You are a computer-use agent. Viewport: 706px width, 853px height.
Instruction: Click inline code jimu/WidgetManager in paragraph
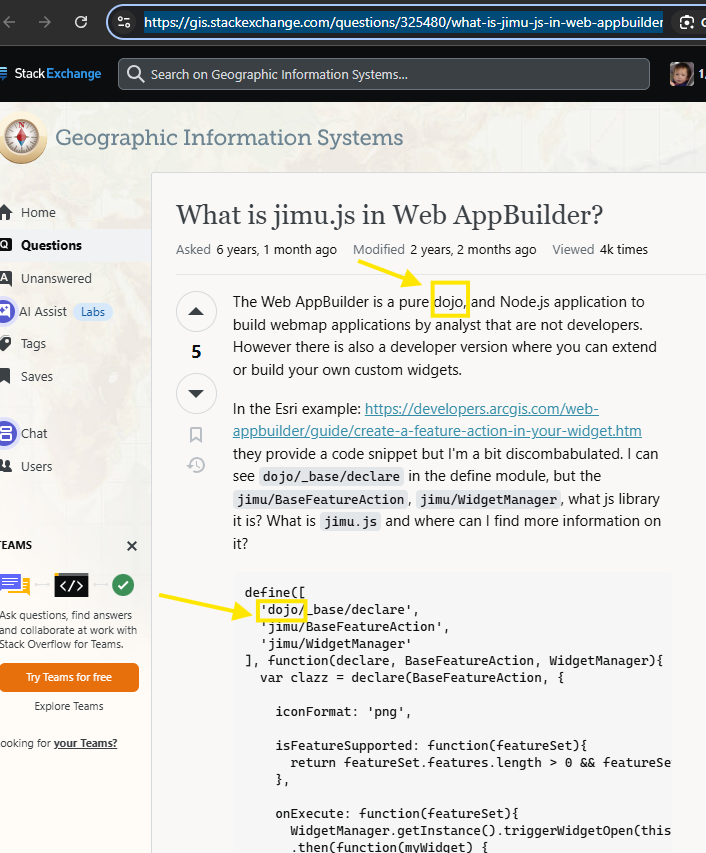coord(488,499)
